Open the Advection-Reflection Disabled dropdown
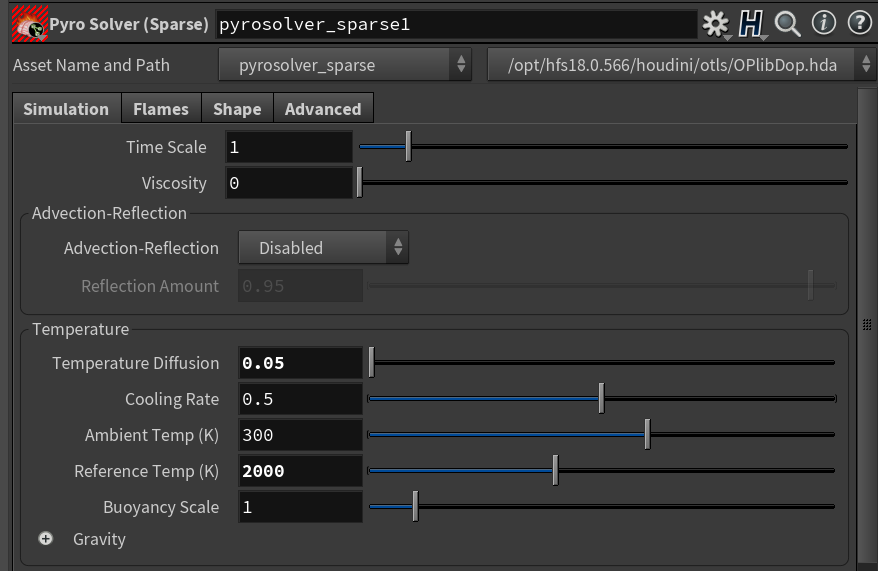The height and width of the screenshot is (571, 878). pyautogui.click(x=324, y=247)
